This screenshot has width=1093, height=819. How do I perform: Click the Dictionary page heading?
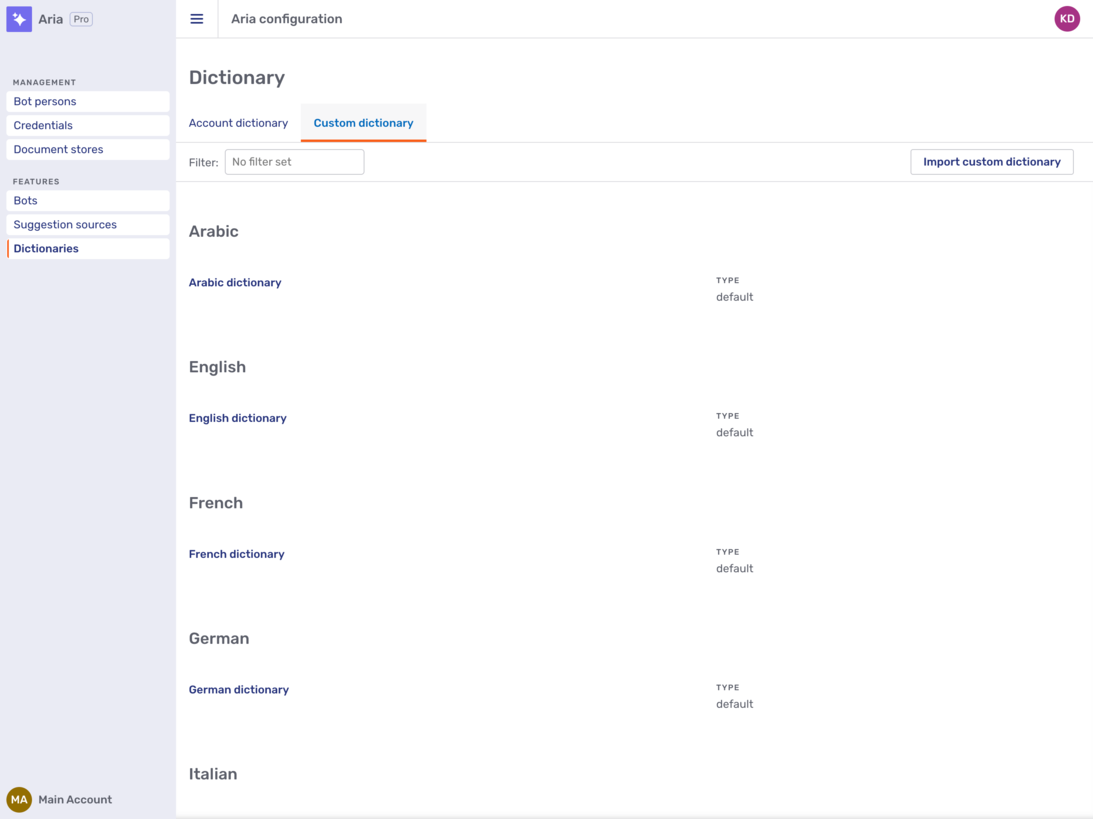pyautogui.click(x=237, y=77)
